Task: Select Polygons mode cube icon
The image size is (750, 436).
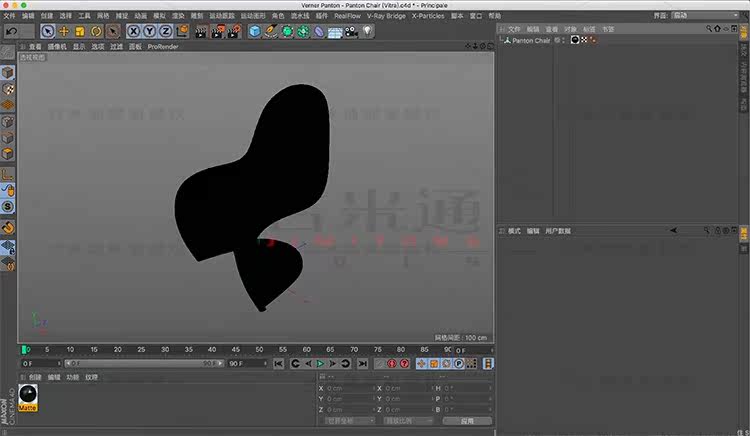Action: (8, 154)
